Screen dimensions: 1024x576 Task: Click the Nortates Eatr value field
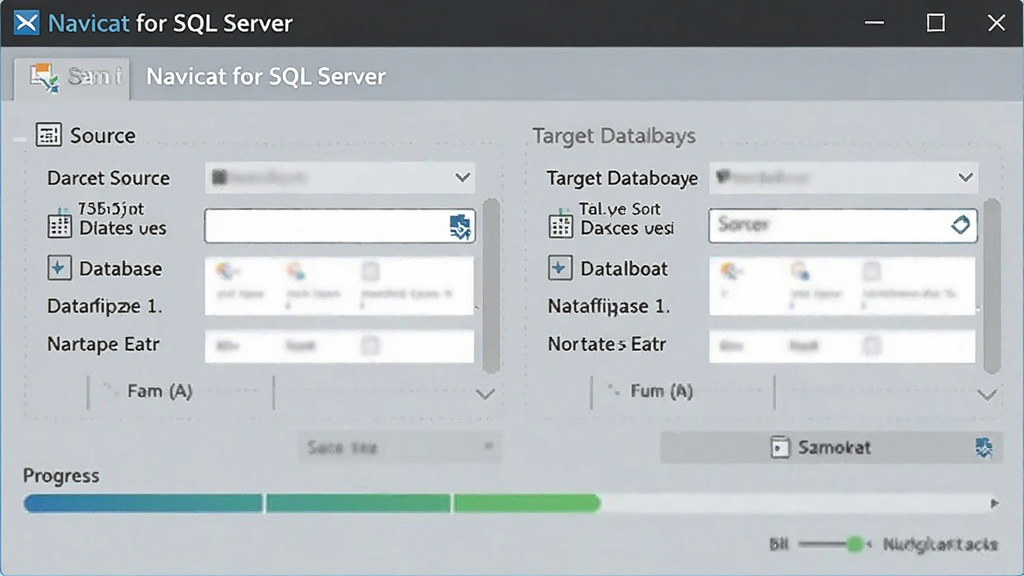(842, 346)
